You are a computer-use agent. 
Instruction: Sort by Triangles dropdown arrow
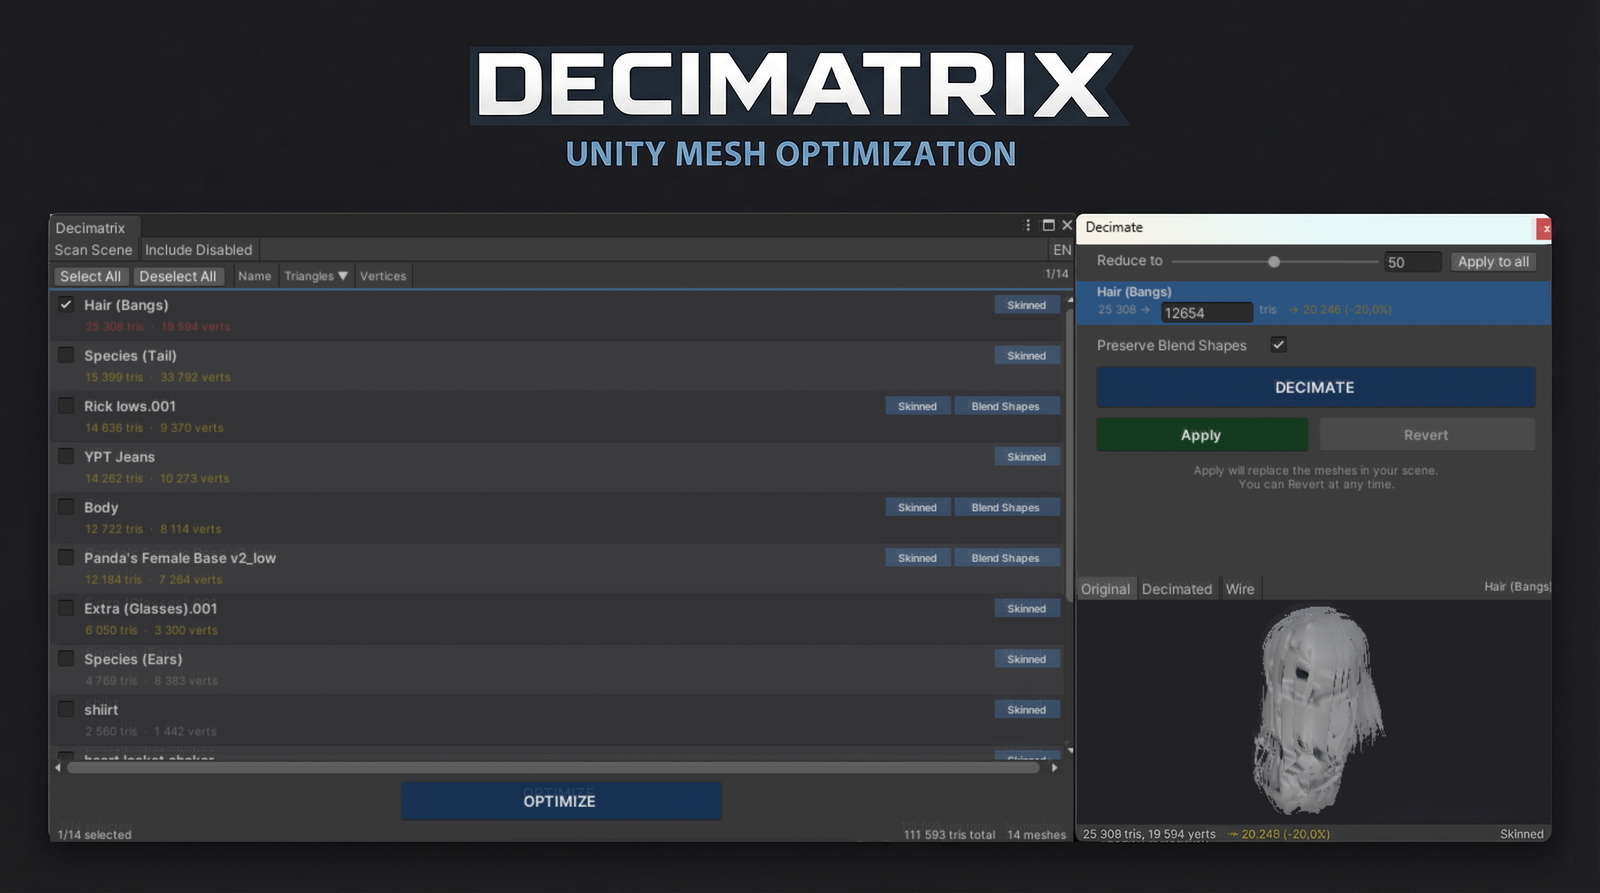coord(343,276)
